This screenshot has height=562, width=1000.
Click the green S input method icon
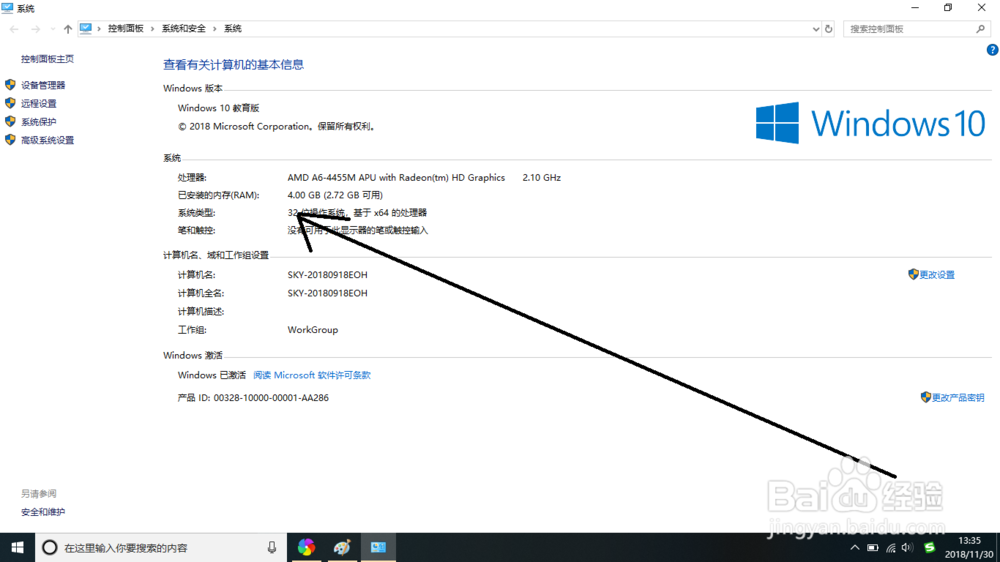pos(930,547)
